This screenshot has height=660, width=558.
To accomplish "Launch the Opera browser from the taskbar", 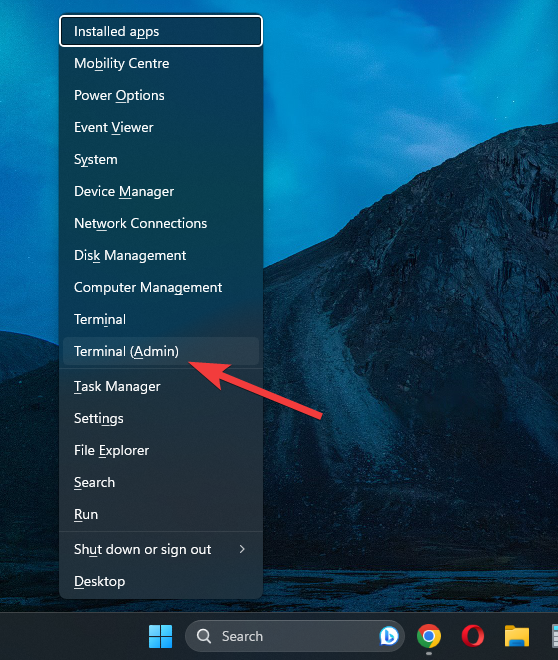I will (x=473, y=636).
